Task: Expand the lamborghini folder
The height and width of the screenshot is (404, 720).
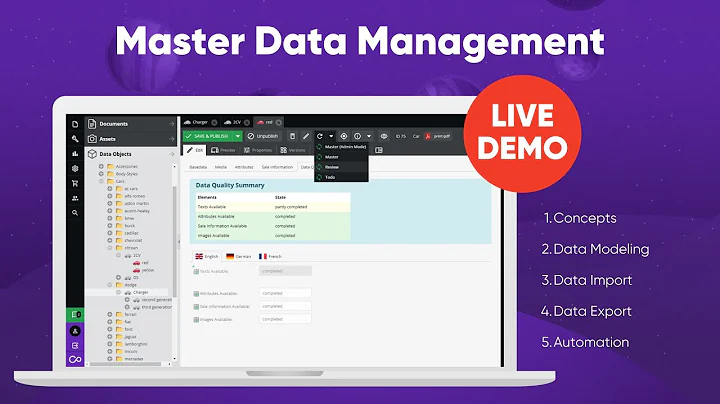Action: click(x=110, y=344)
